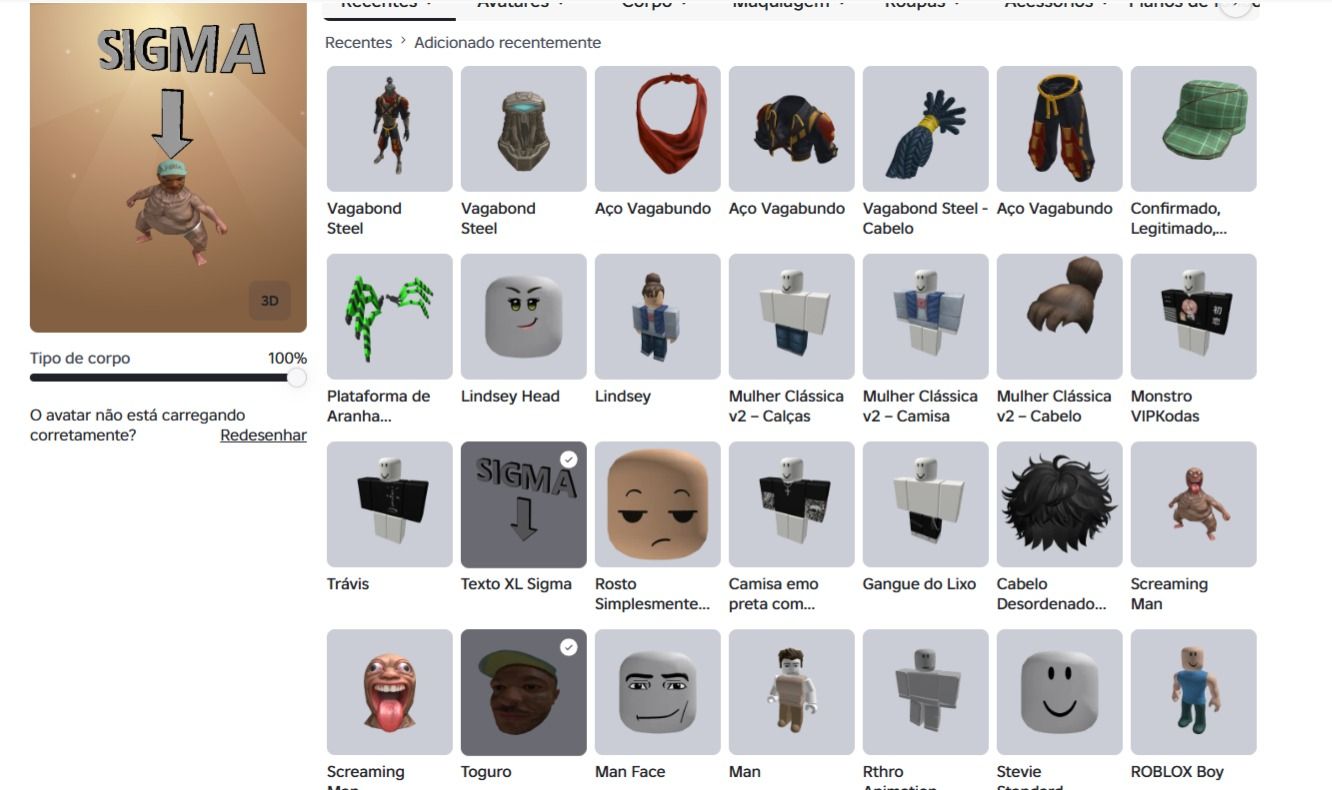Switch avatar preview with the 3D button
This screenshot has height=790, width=1332.
point(269,301)
